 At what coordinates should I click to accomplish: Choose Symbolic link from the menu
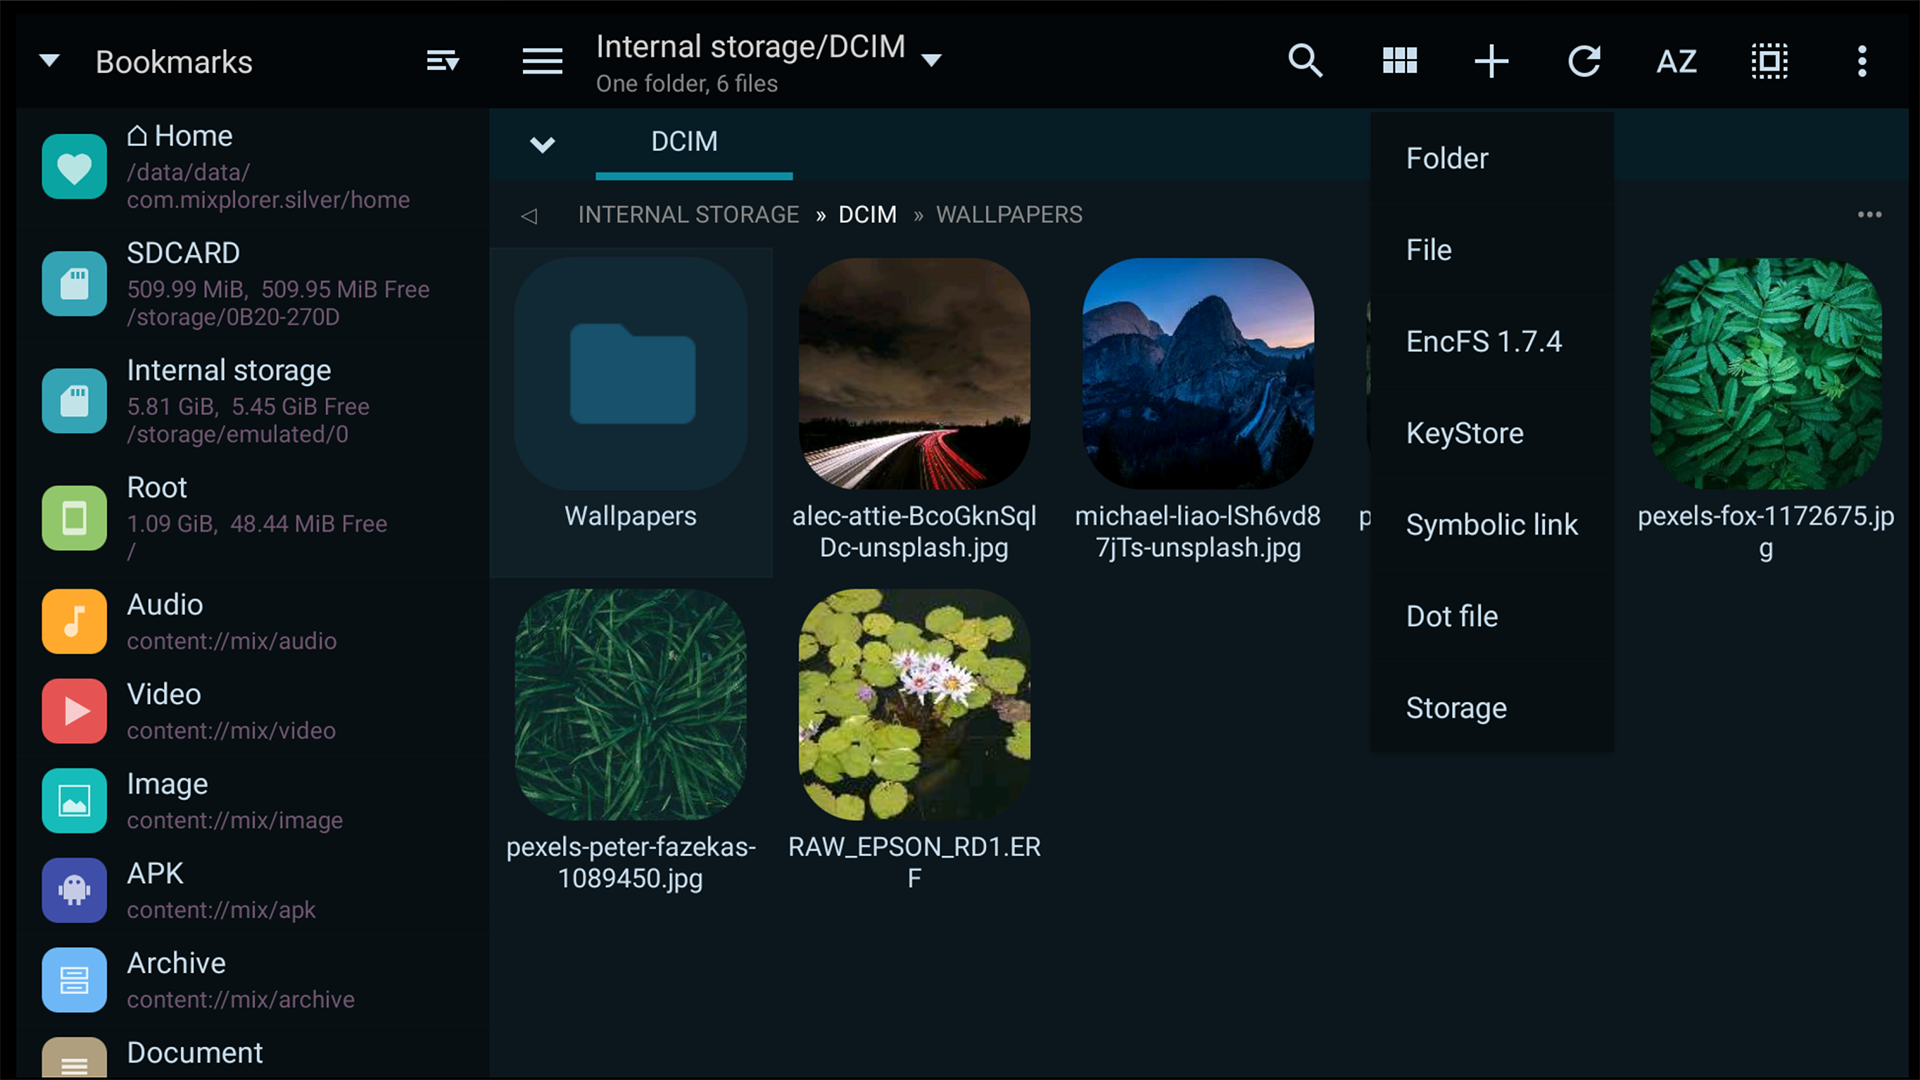(x=1491, y=524)
